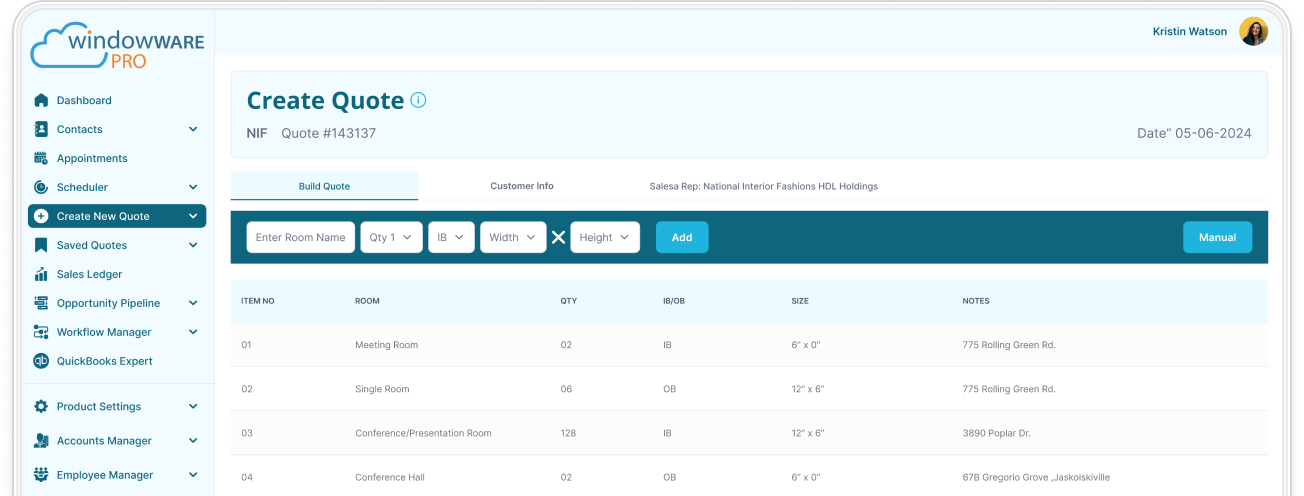Open Kristin Watson's profile avatar
This screenshot has height=496, width=1304.
(1253, 32)
